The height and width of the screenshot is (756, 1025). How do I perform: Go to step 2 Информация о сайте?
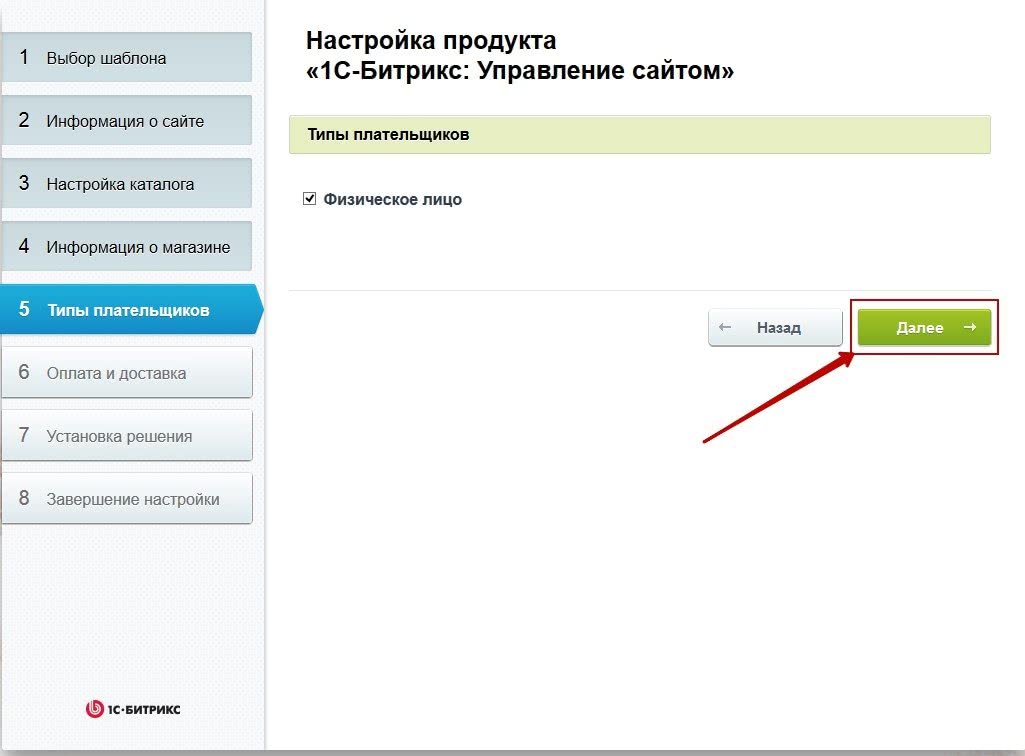coord(126,120)
